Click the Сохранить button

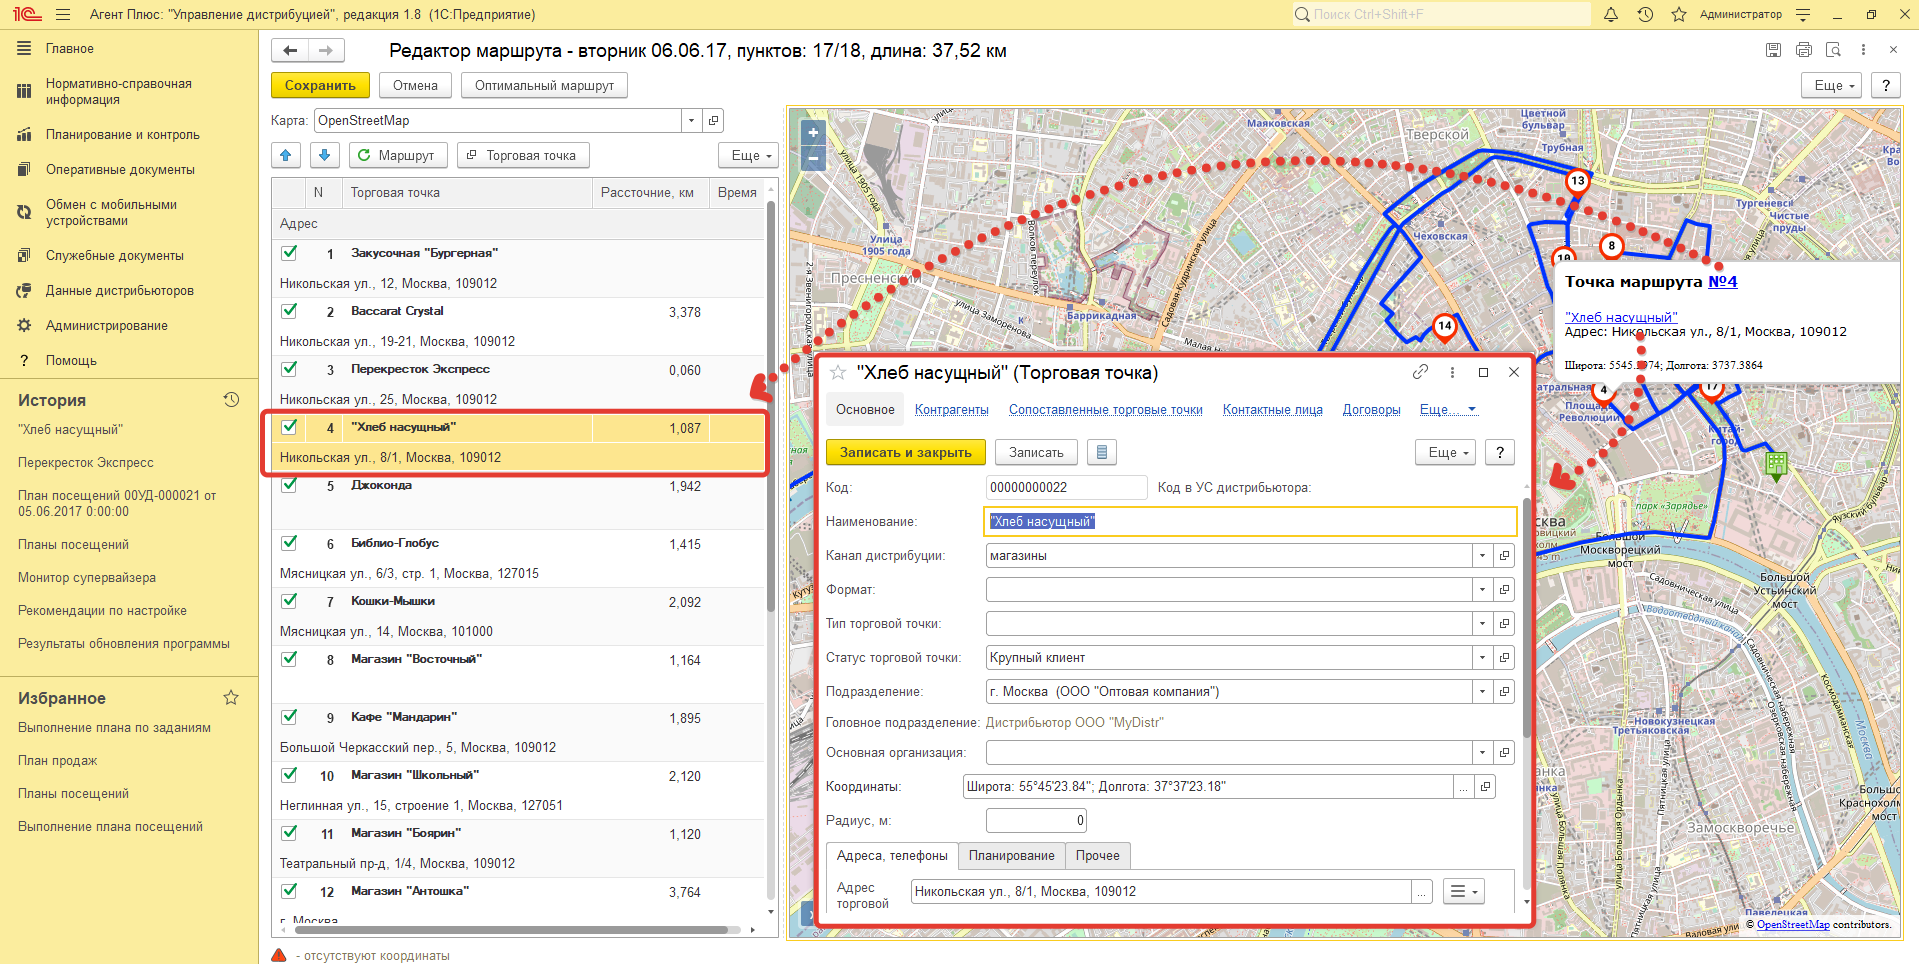[x=320, y=86]
